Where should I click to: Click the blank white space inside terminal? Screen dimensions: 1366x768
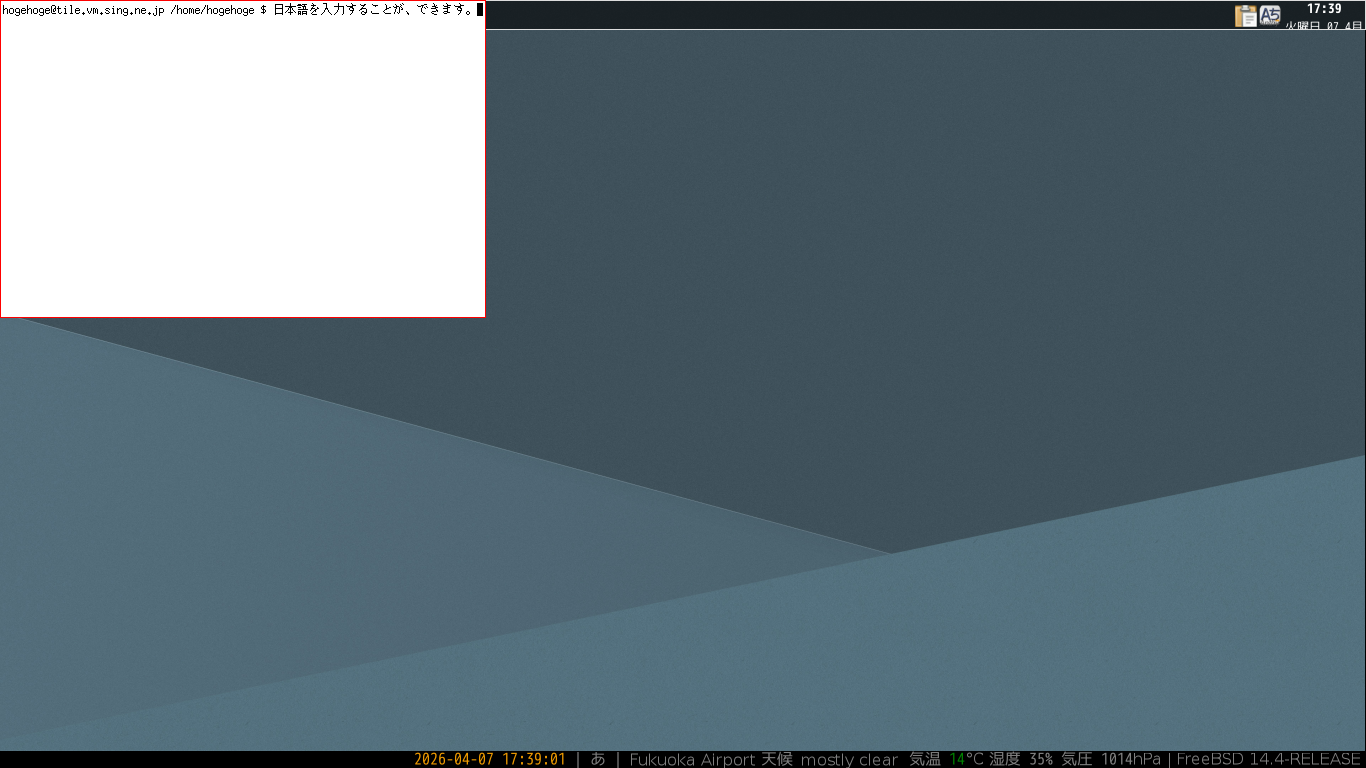[243, 170]
